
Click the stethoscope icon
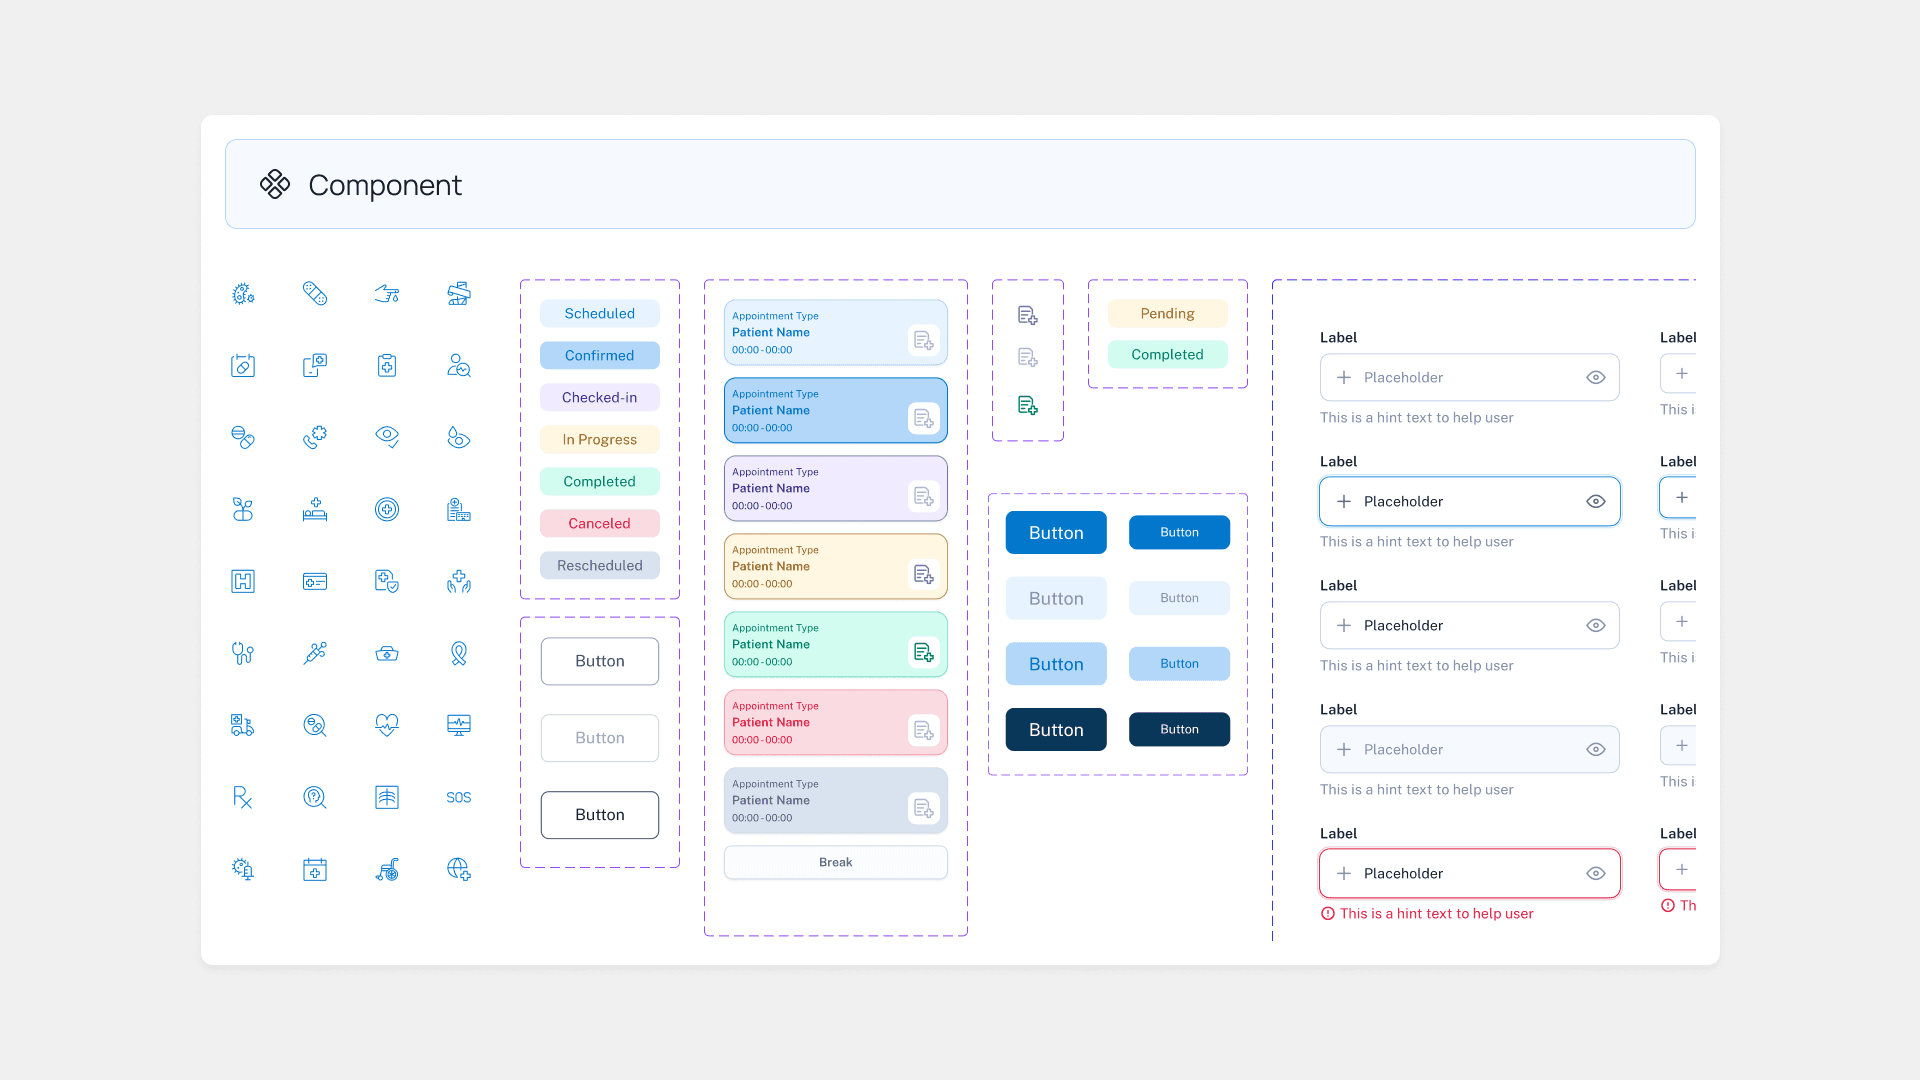(243, 654)
